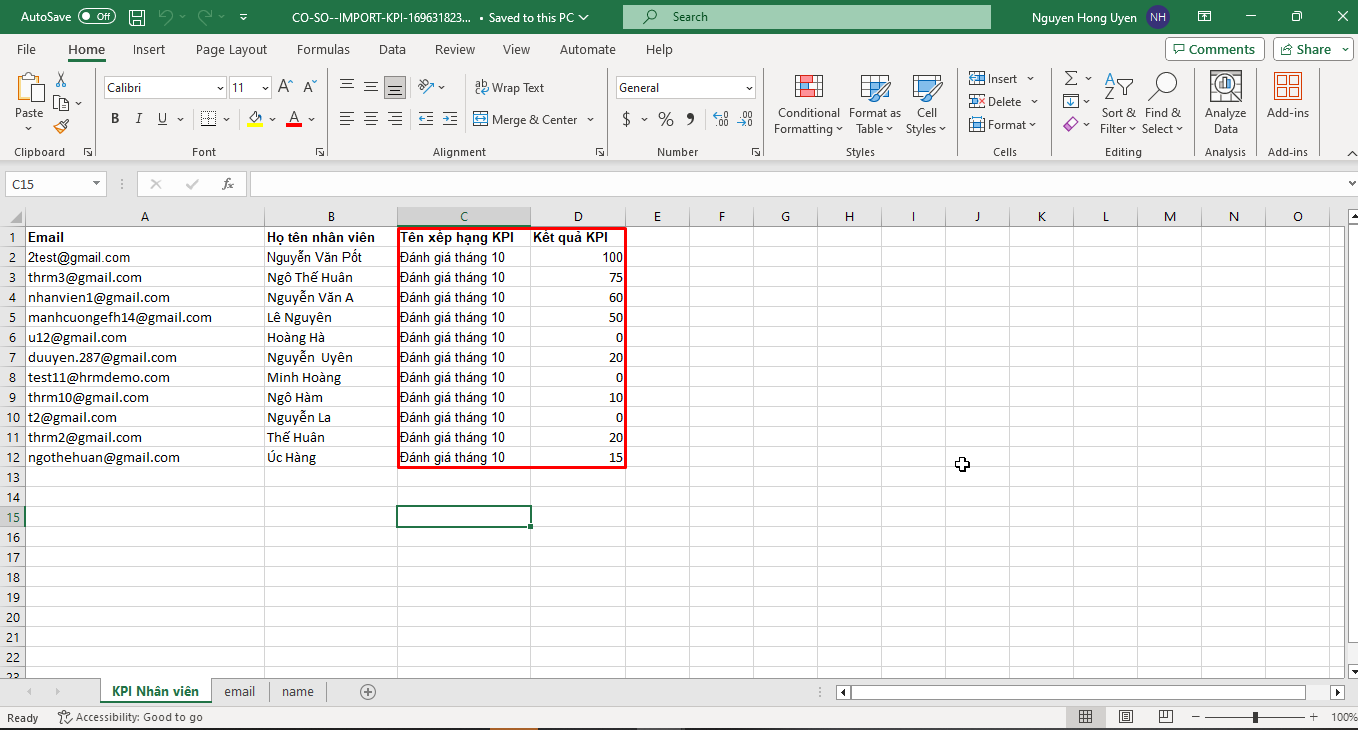The height and width of the screenshot is (730, 1358).
Task: Open the General number format dropdown
Action: click(749, 88)
